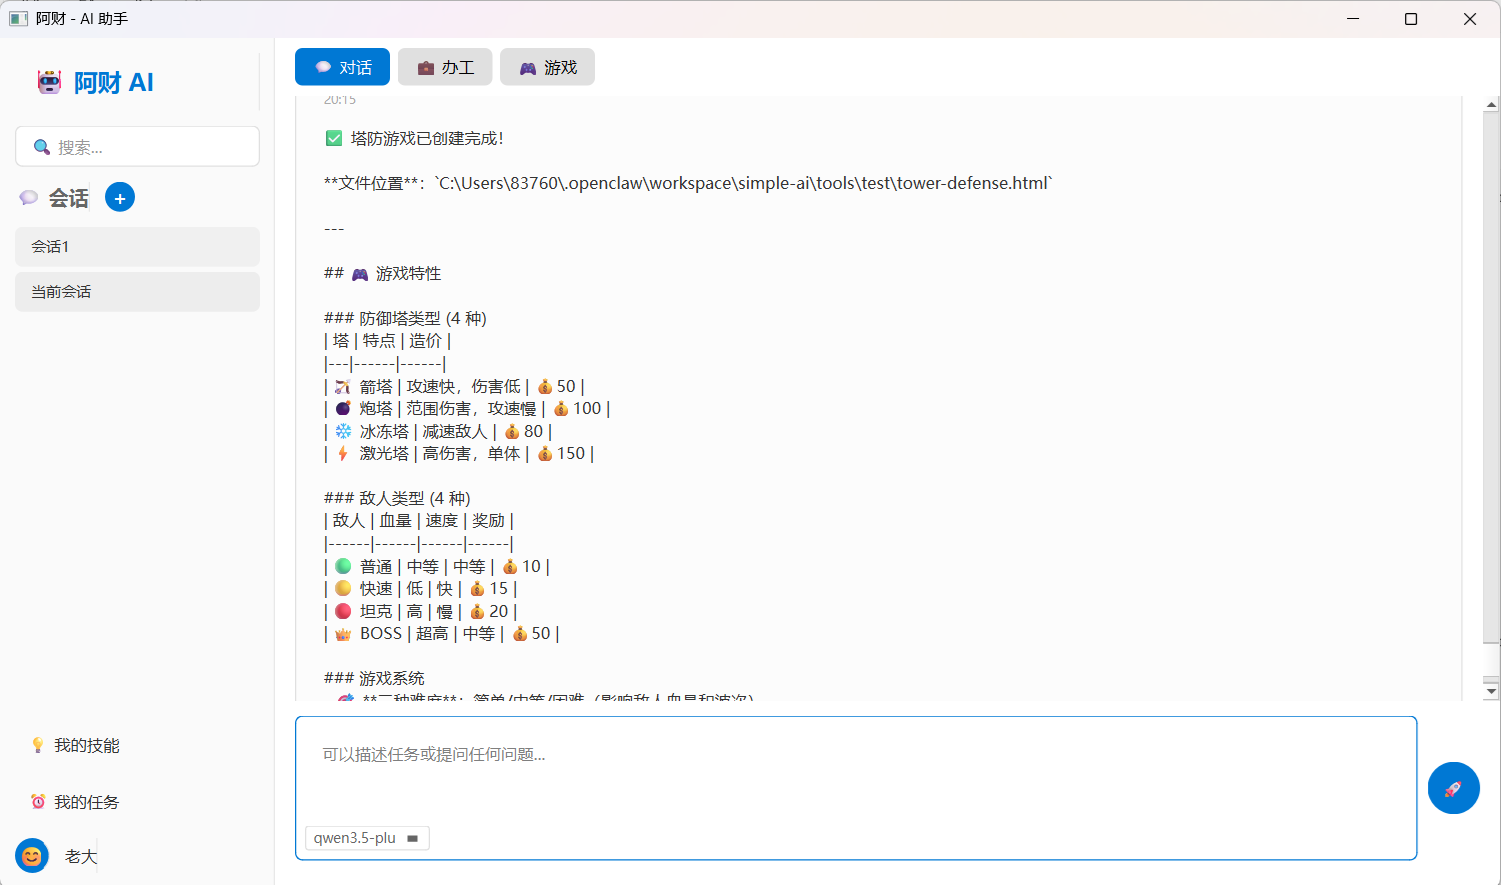Click the speech bubble icon beside 会话
1501x885 pixels.
click(x=29, y=197)
